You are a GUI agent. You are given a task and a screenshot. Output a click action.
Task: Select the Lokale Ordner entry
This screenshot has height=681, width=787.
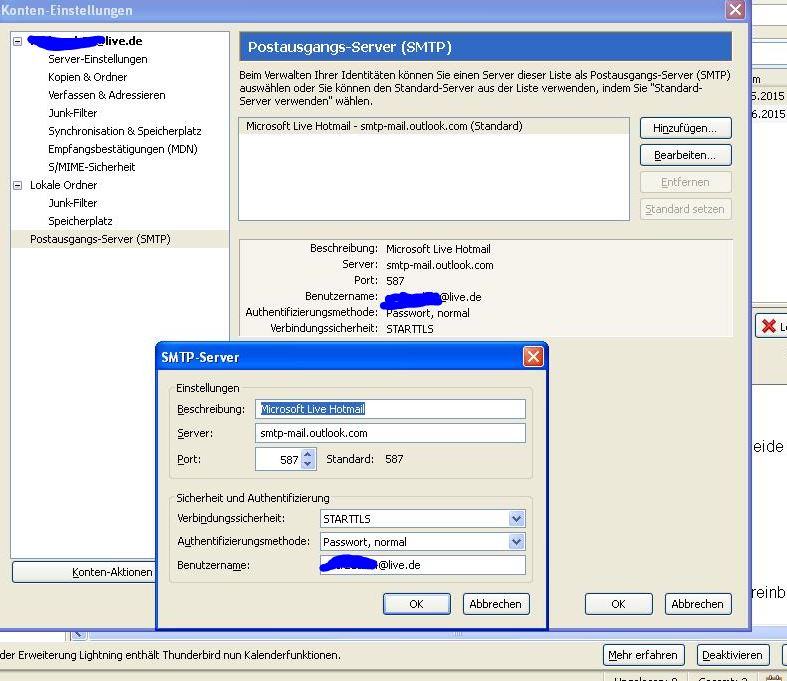coord(63,185)
